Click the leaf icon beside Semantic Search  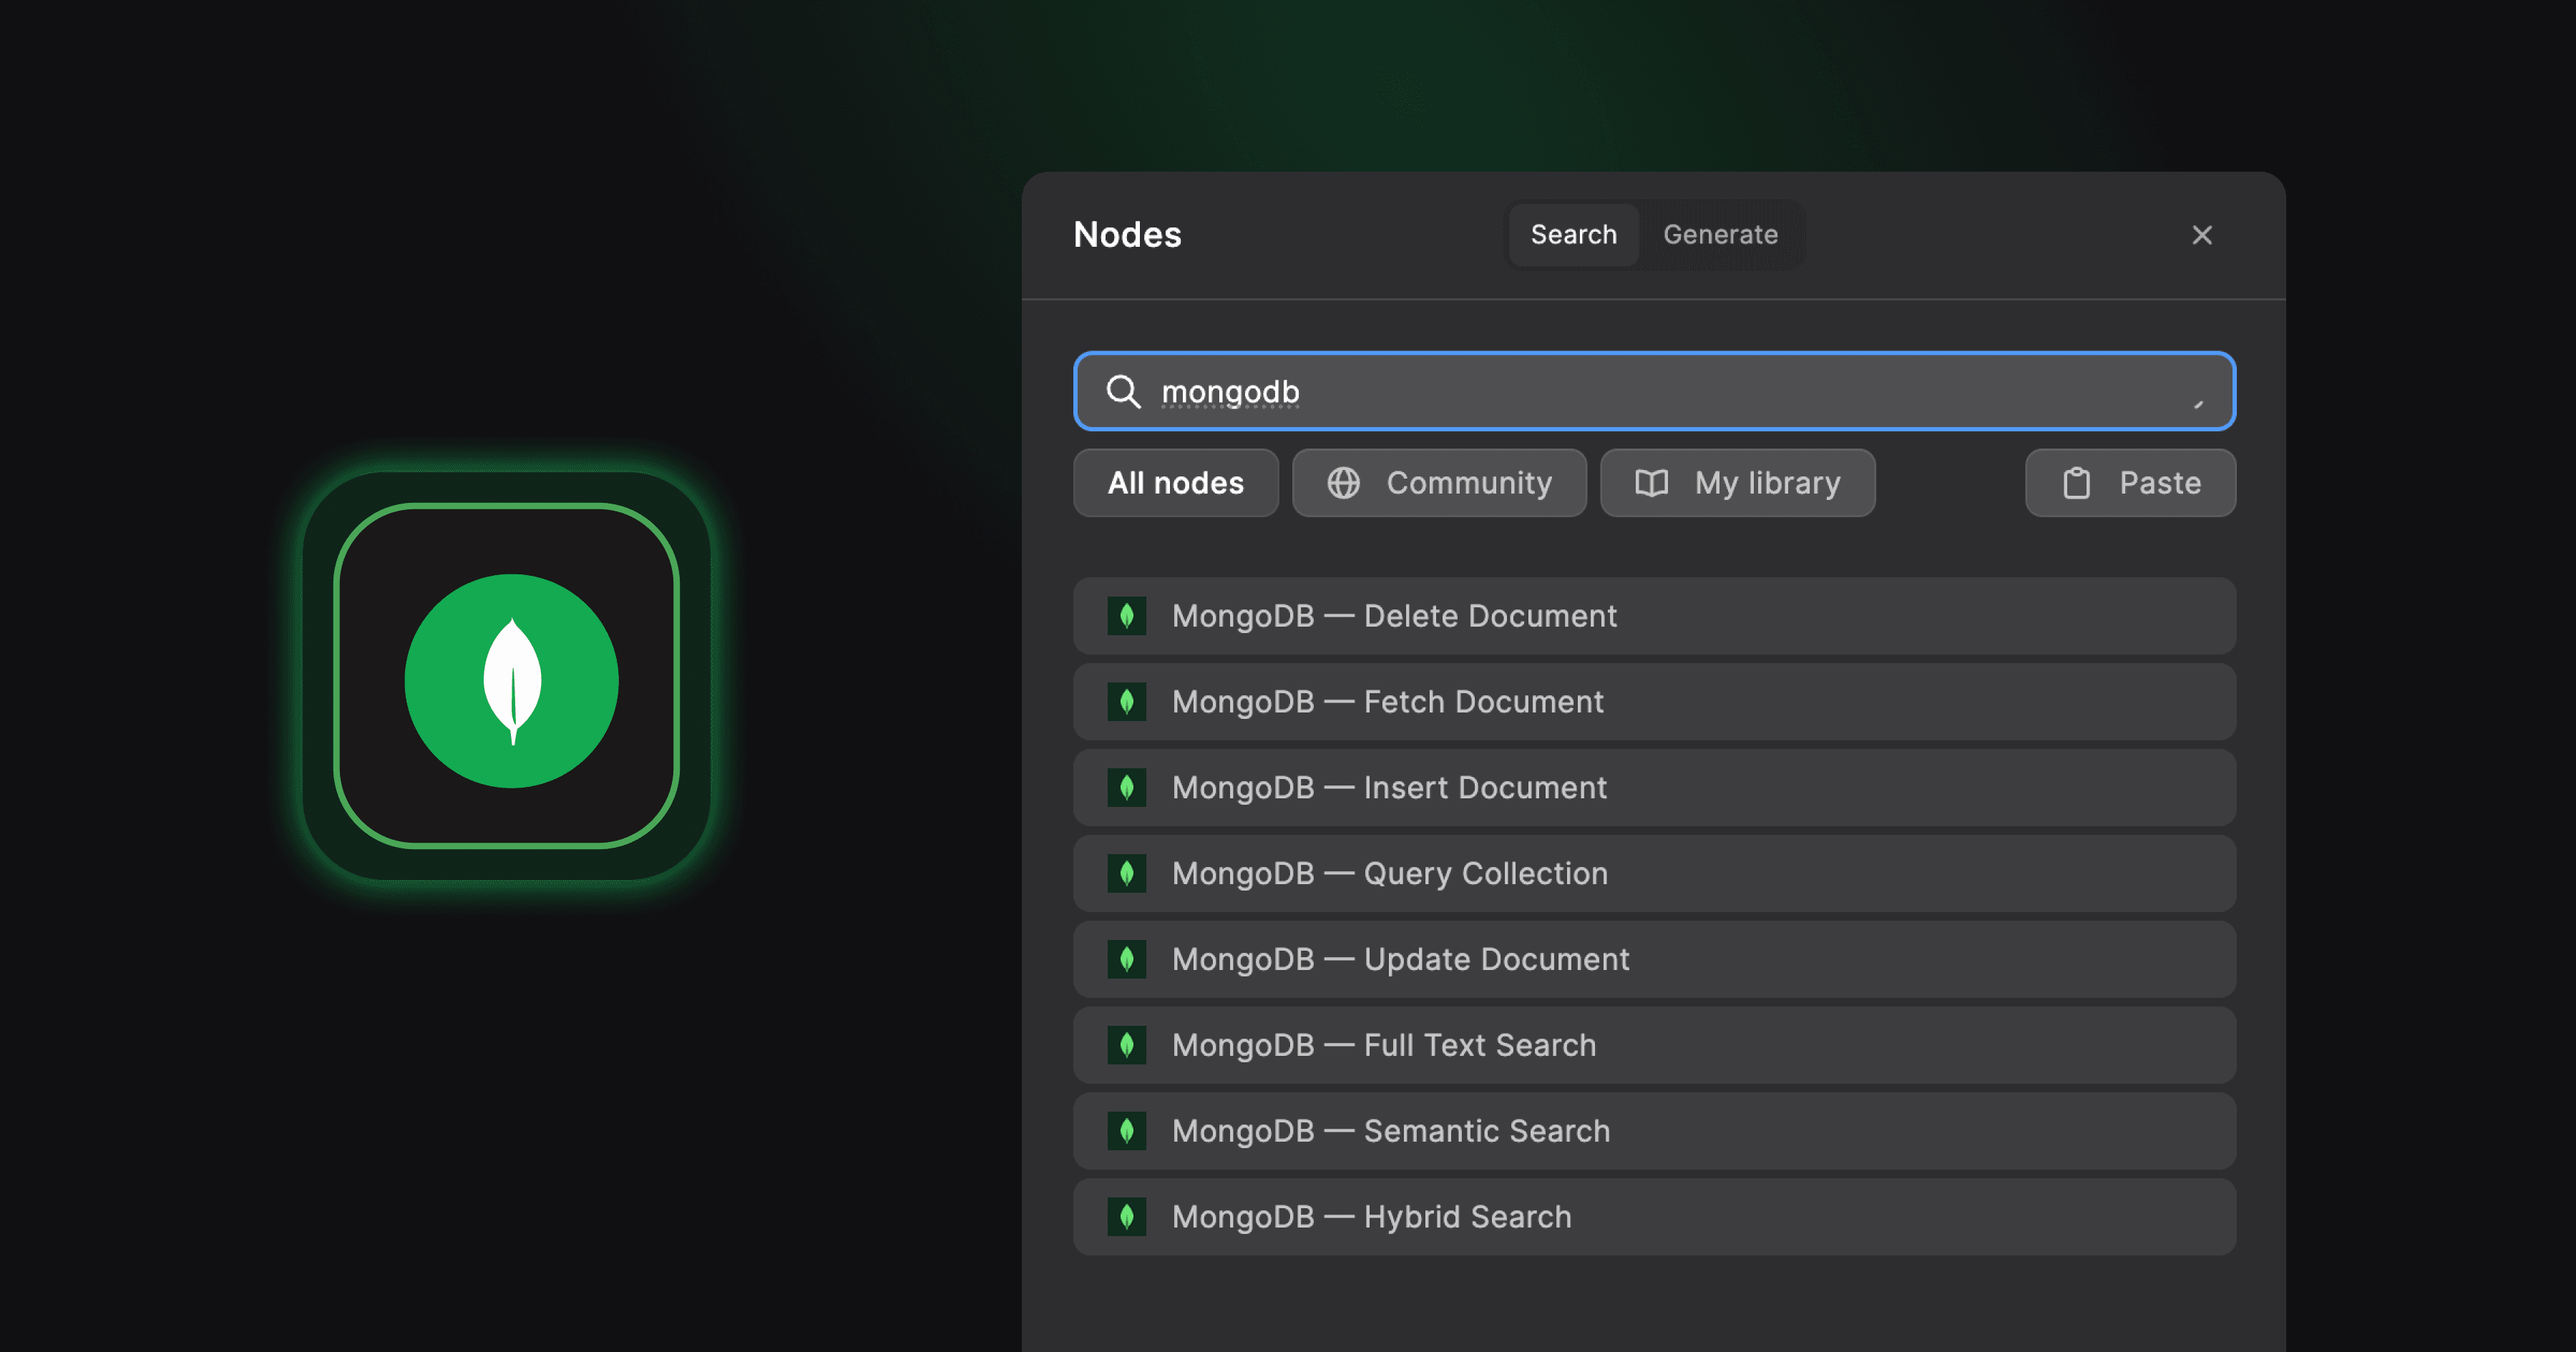1127,1131
